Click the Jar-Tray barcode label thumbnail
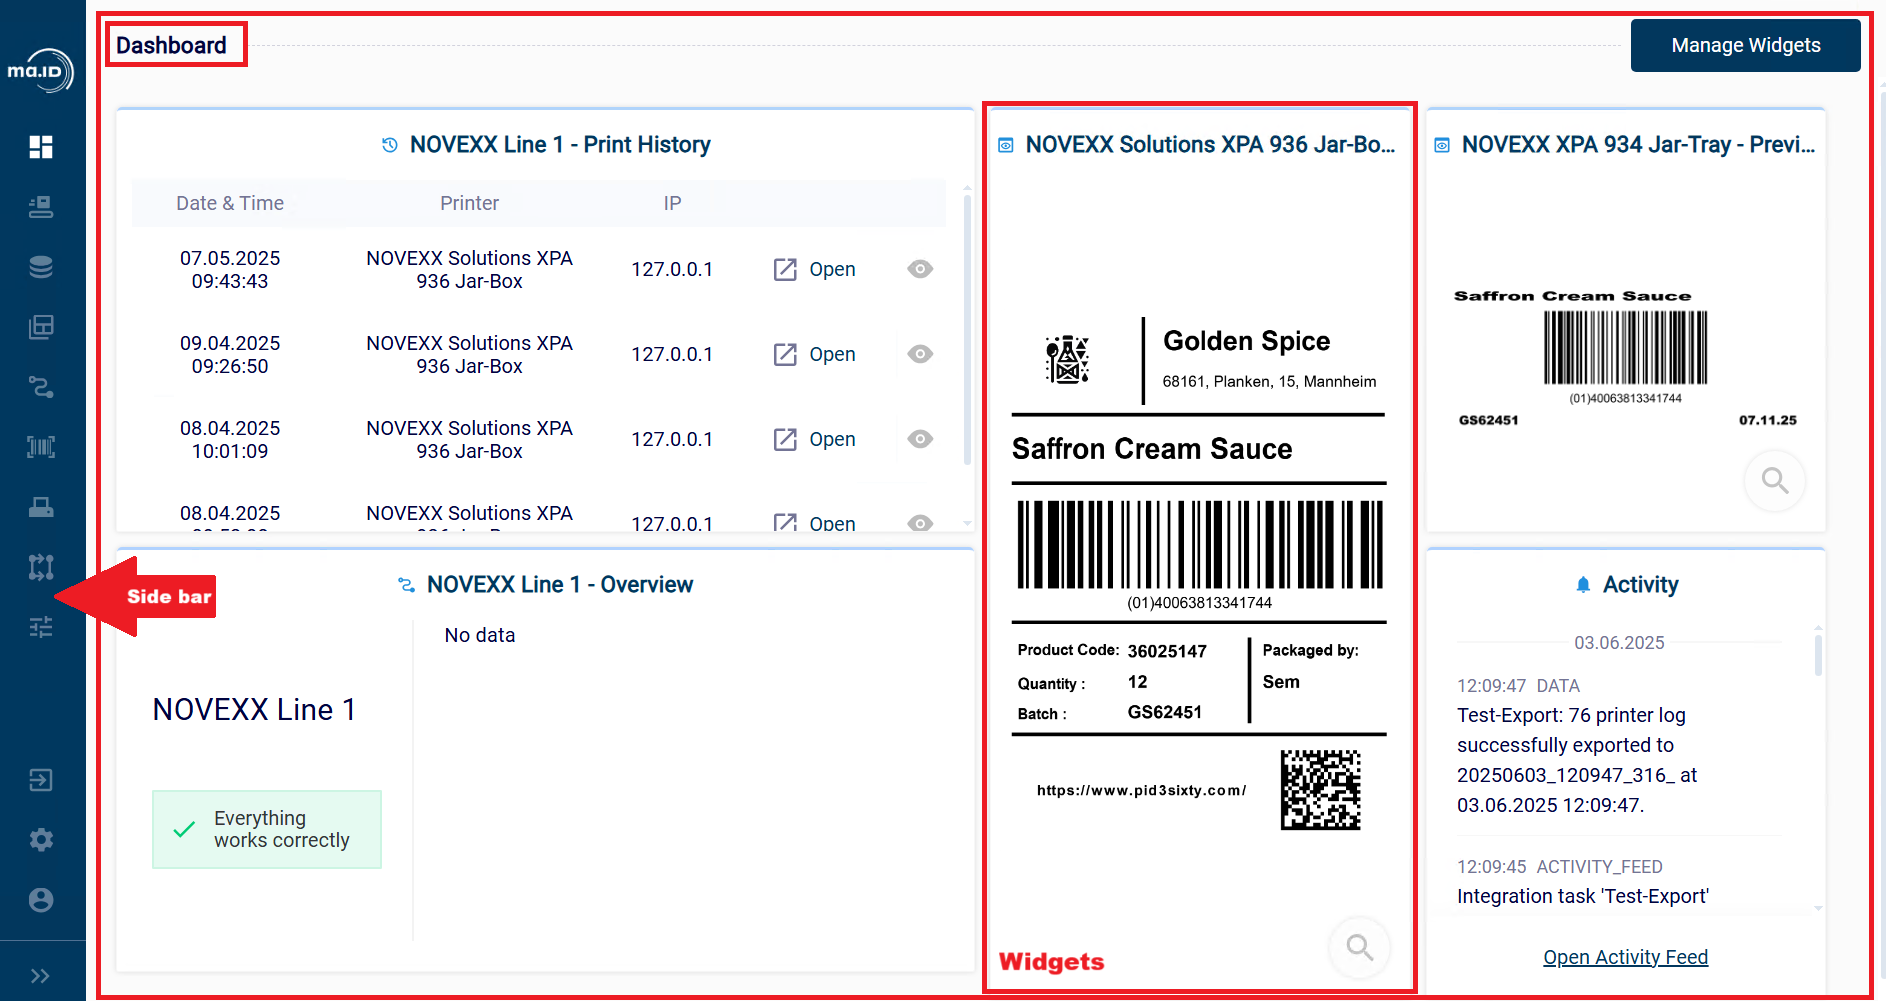1886x1001 pixels. pyautogui.click(x=1627, y=358)
